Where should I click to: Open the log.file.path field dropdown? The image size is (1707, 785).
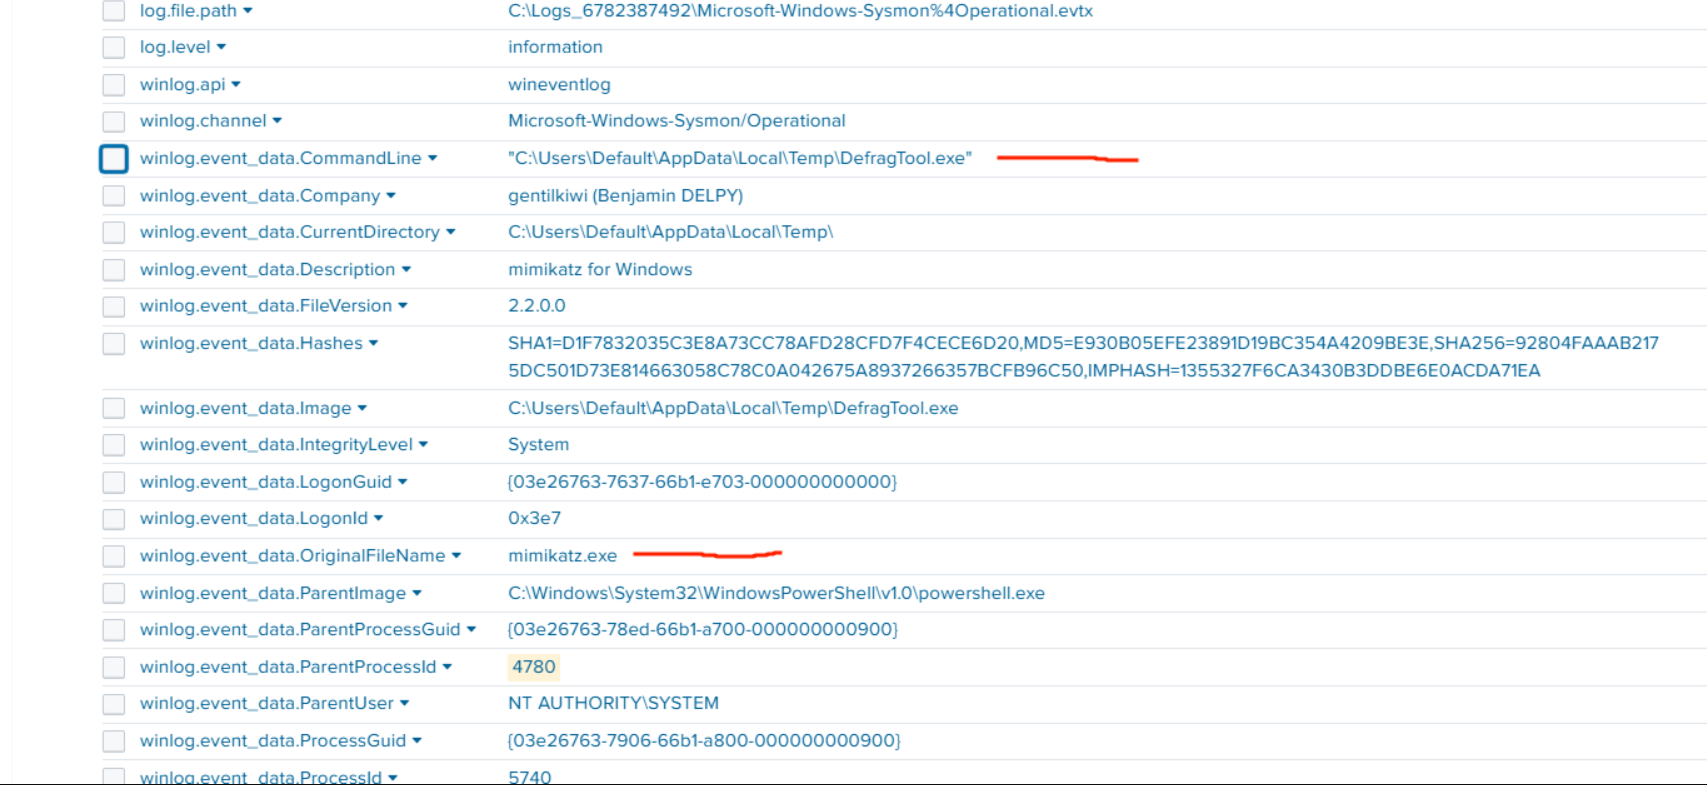tap(248, 11)
